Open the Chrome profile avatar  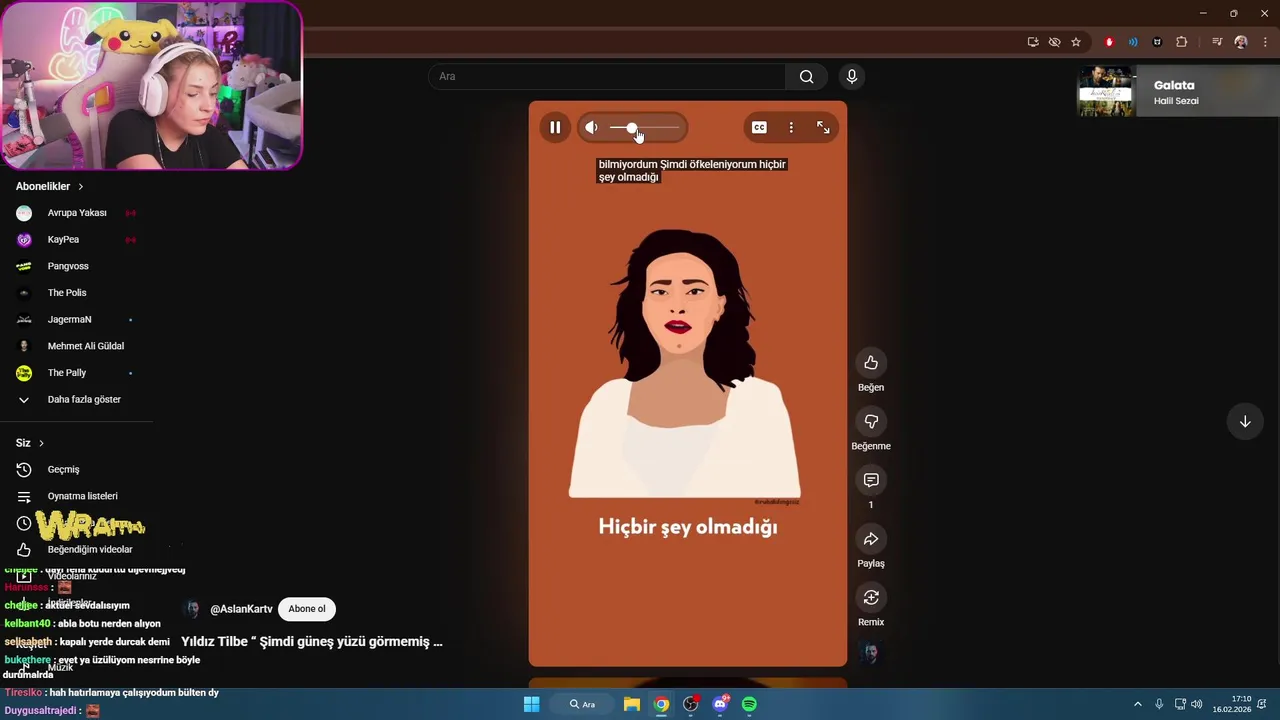coord(1241,42)
